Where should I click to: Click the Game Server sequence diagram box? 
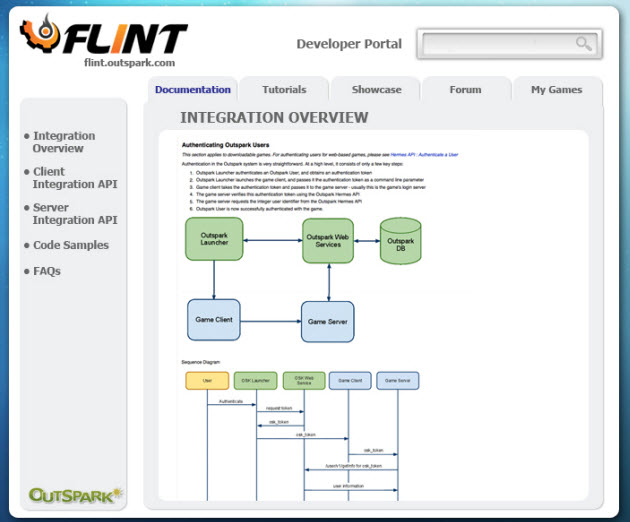397,381
